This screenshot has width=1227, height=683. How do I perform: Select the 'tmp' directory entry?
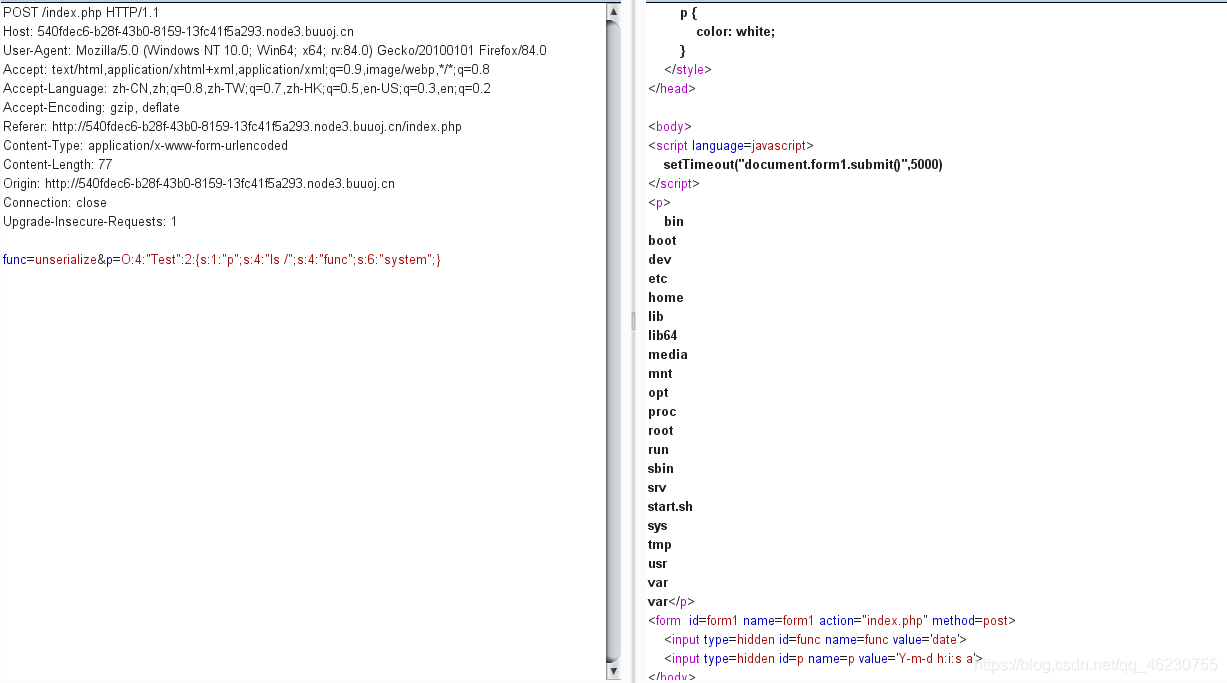pyautogui.click(x=660, y=544)
